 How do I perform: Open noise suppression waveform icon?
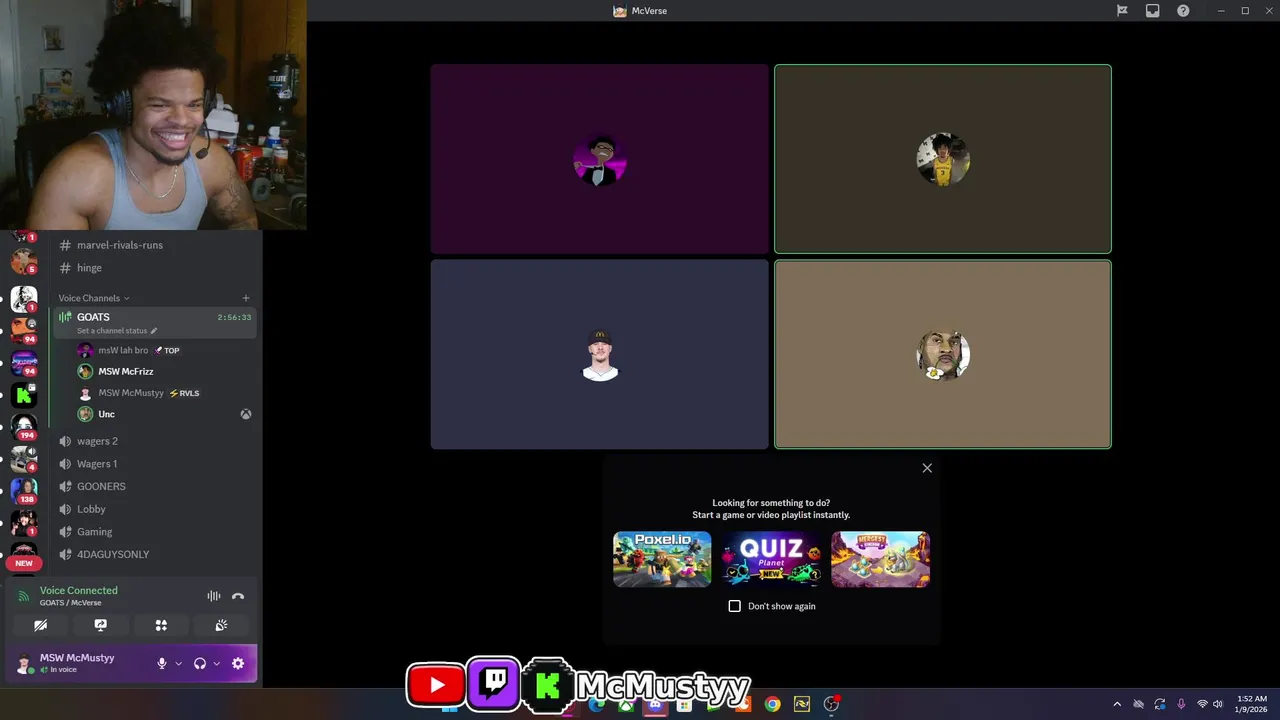pos(213,596)
